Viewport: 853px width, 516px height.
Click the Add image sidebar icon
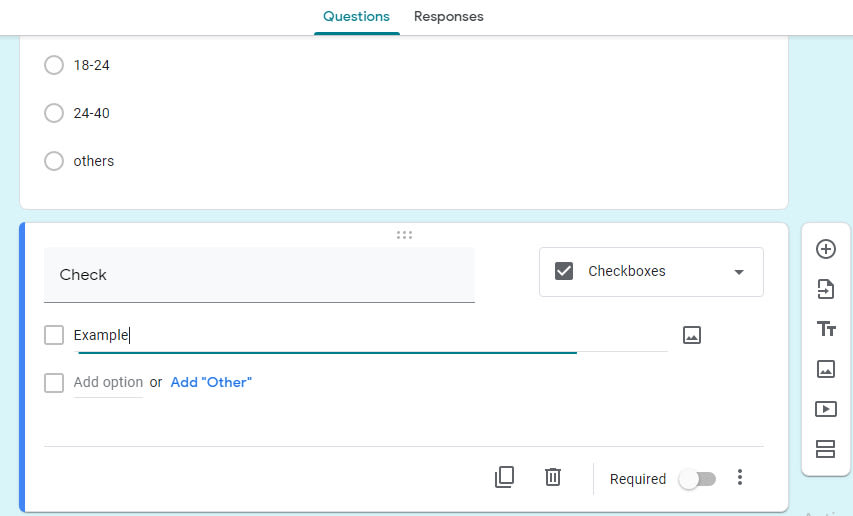(826, 369)
